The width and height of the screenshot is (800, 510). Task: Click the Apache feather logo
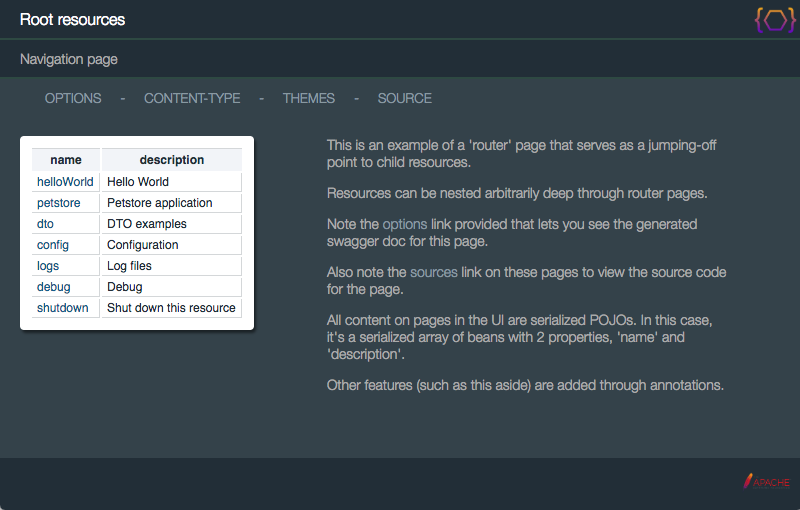click(766, 481)
